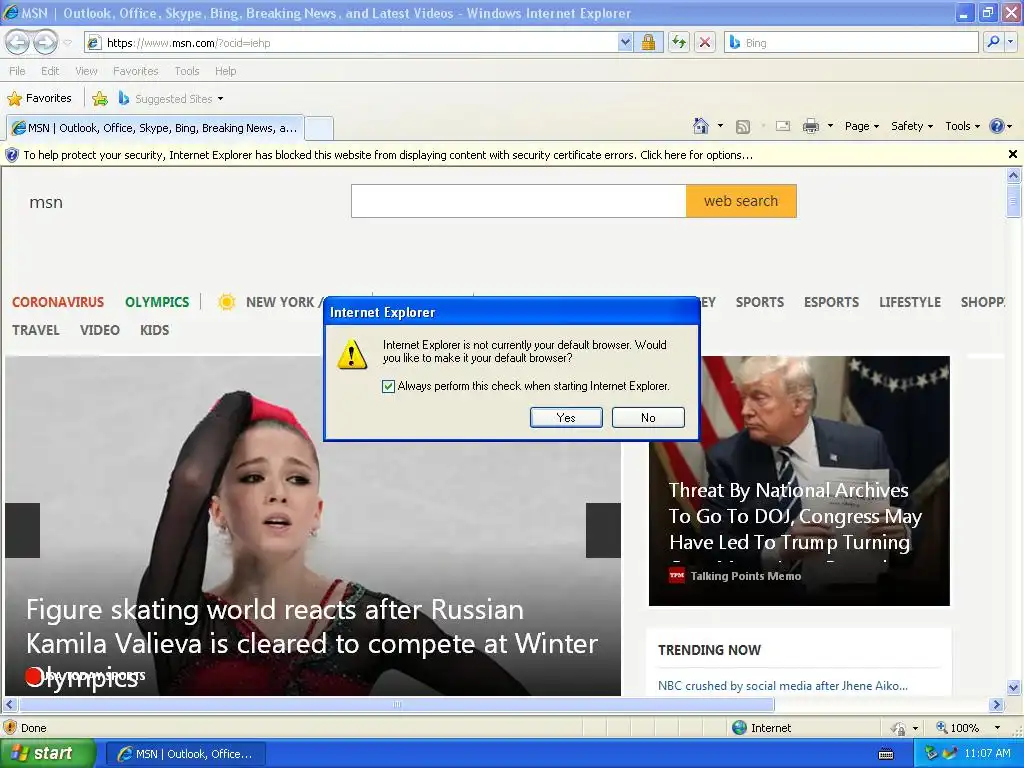Expand the address bar history dropdown
1024x768 pixels.
625,43
